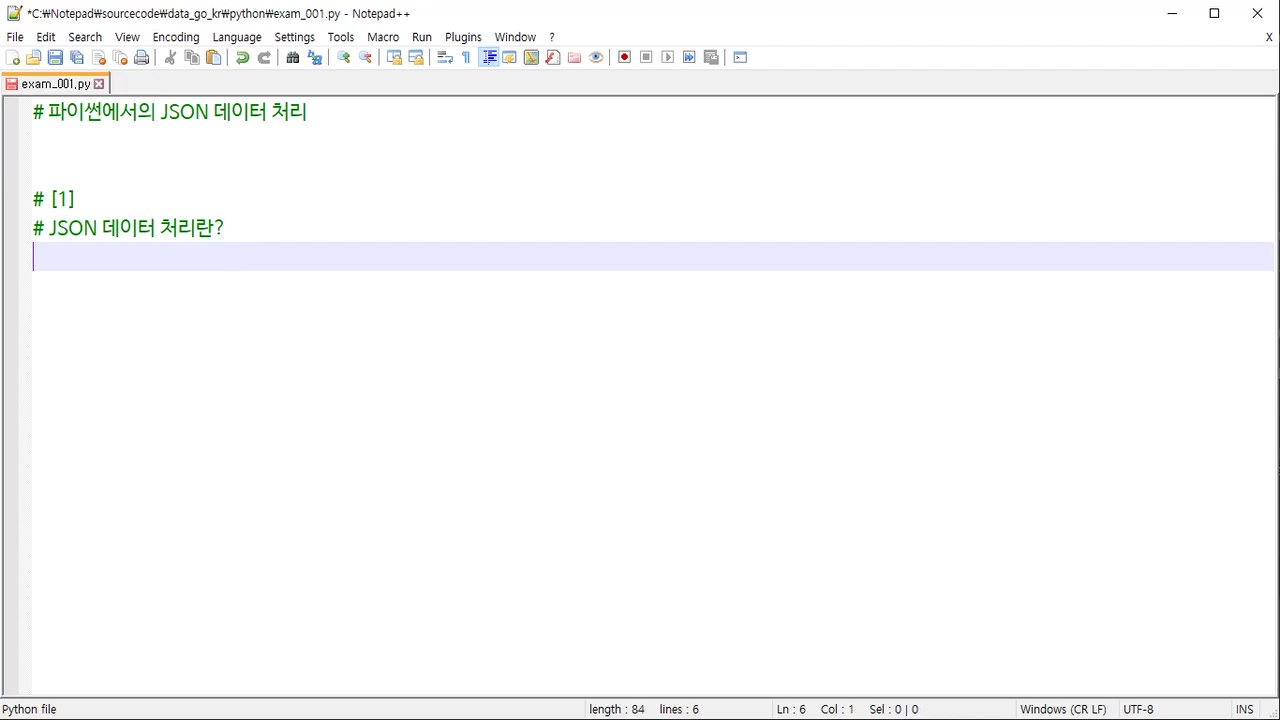This screenshot has width=1280, height=720.
Task: Toggle show all characters pilcrow icon
Action: pyautogui.click(x=466, y=58)
